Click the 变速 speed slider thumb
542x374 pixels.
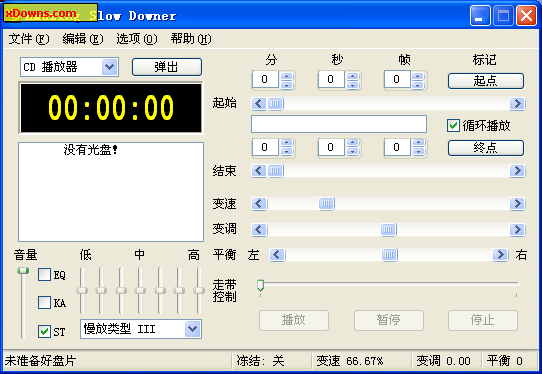pos(327,204)
